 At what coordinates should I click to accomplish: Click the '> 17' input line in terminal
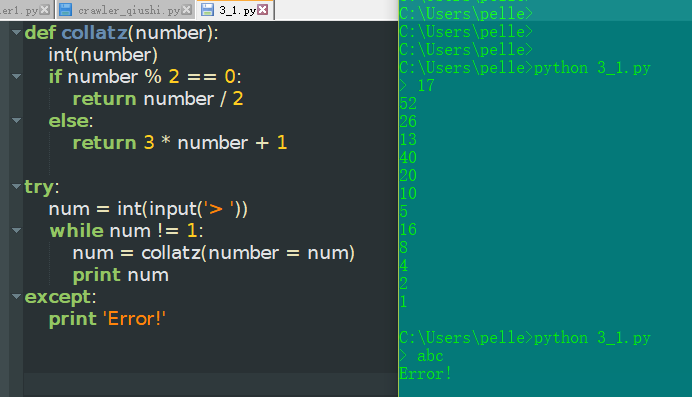417,86
